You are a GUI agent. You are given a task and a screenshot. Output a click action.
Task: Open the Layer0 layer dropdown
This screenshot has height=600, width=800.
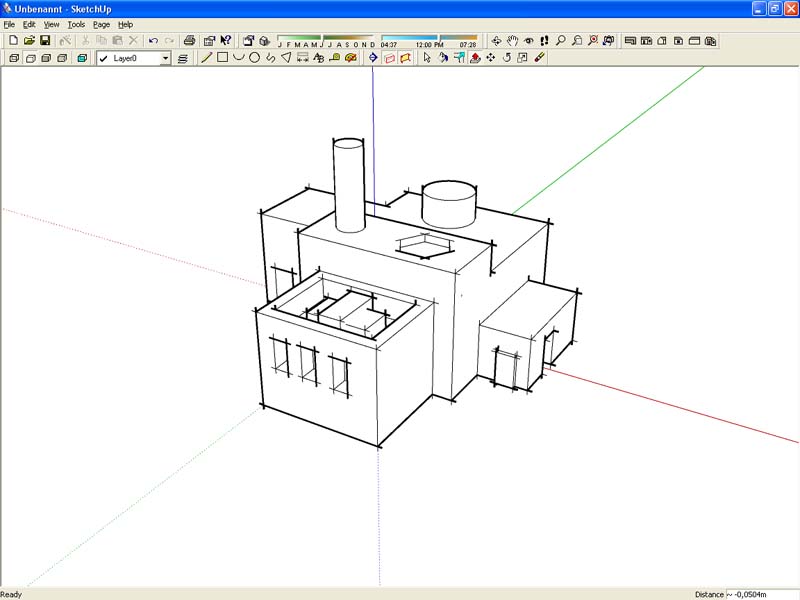click(166, 58)
